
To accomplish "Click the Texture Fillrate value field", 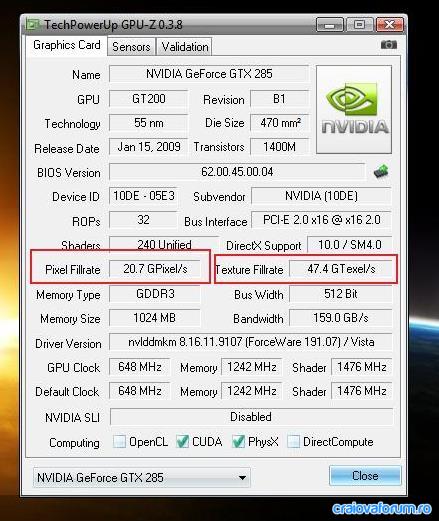I will (341, 269).
